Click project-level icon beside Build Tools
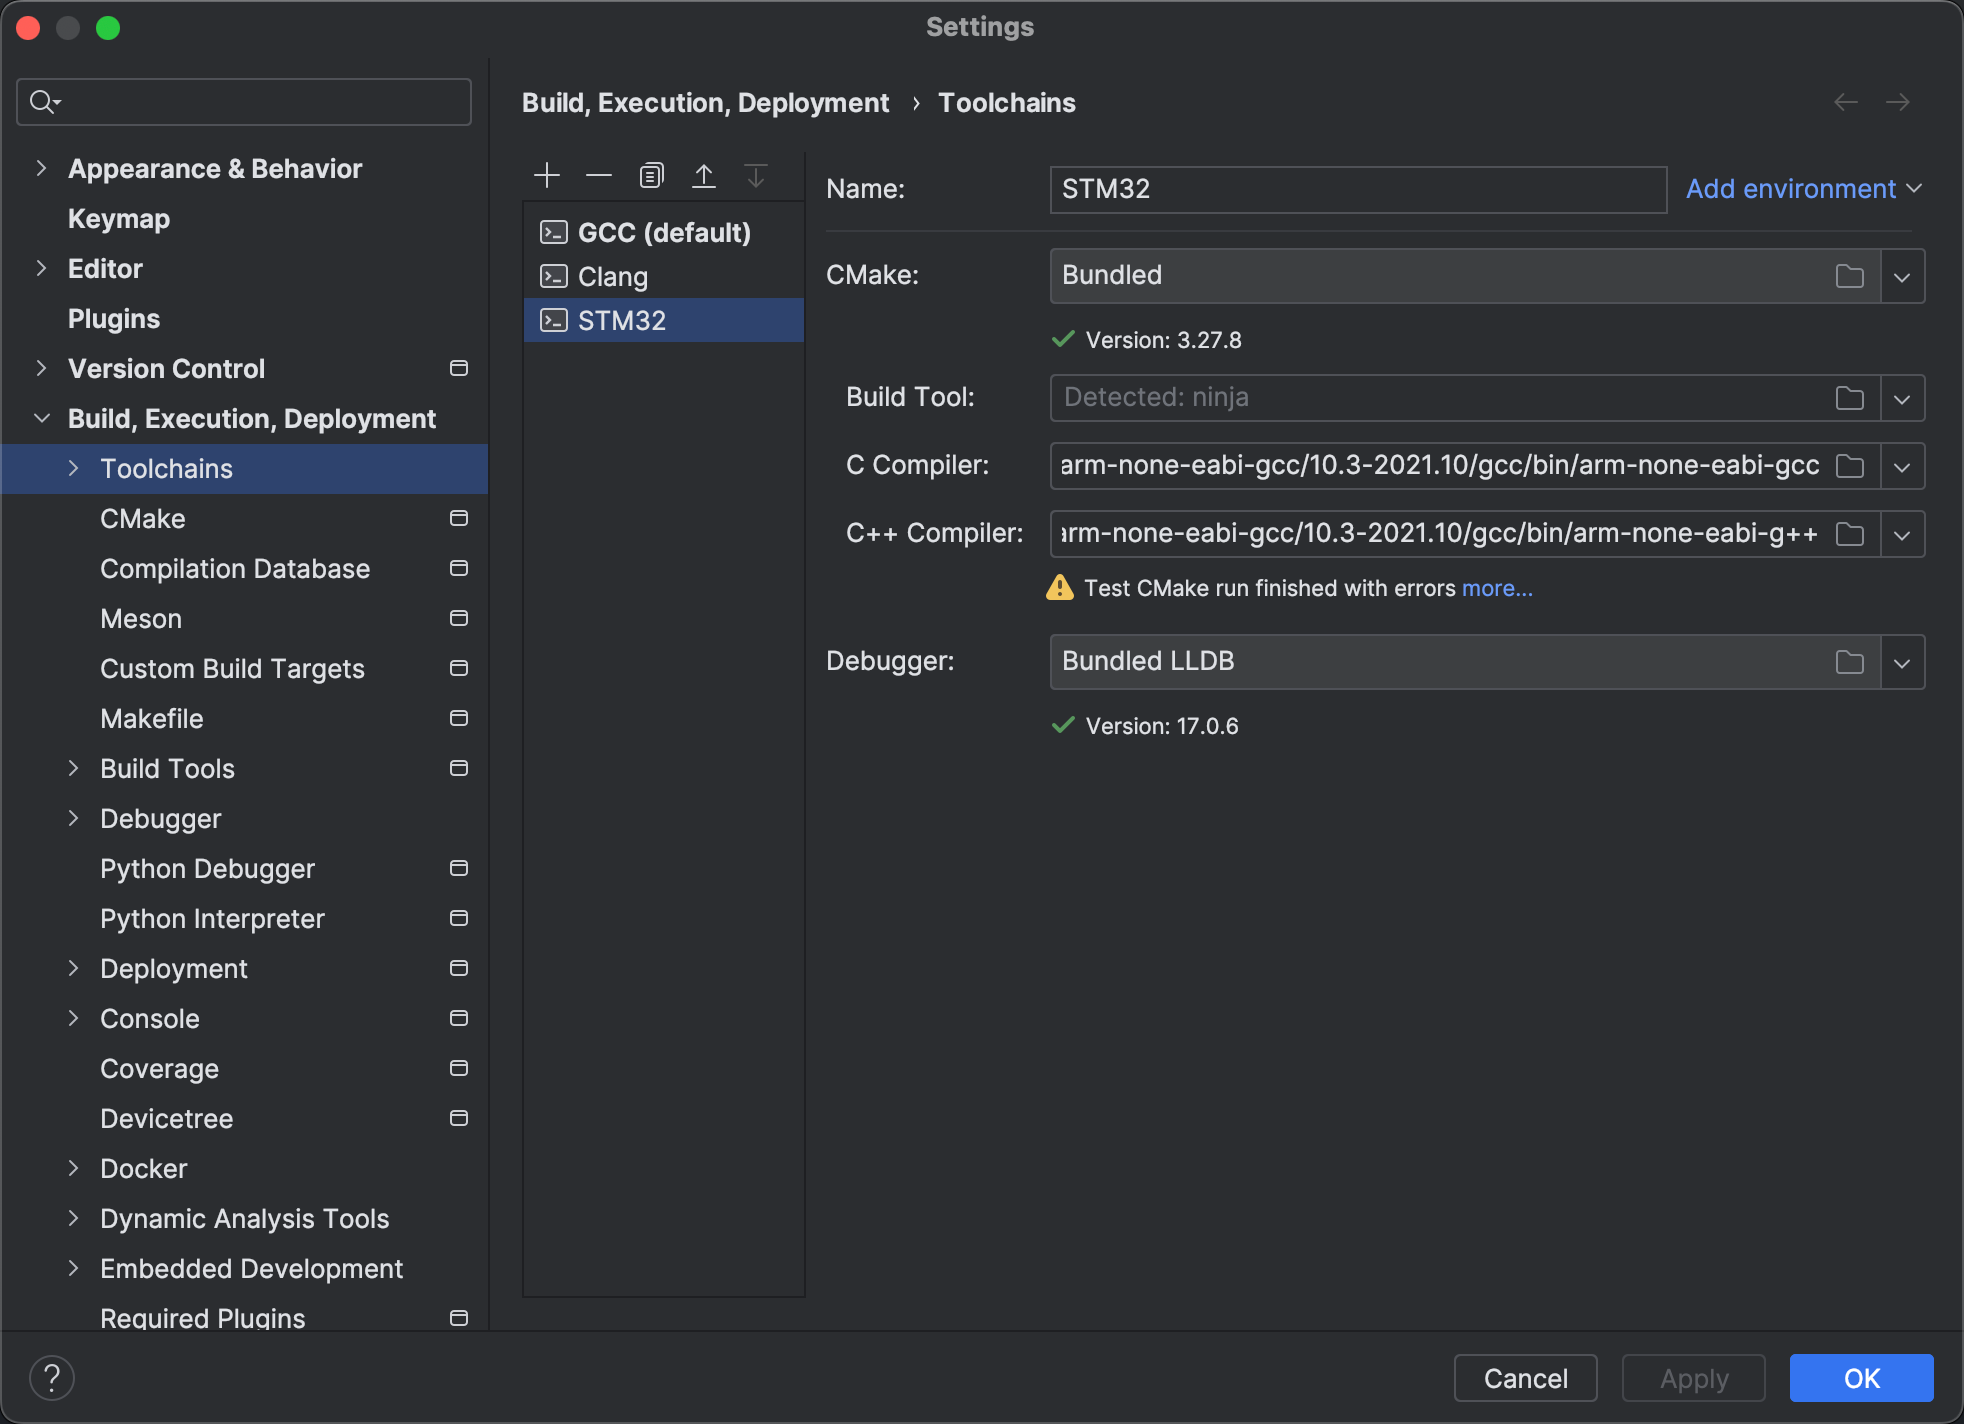Image resolution: width=1964 pixels, height=1424 pixels. tap(459, 768)
